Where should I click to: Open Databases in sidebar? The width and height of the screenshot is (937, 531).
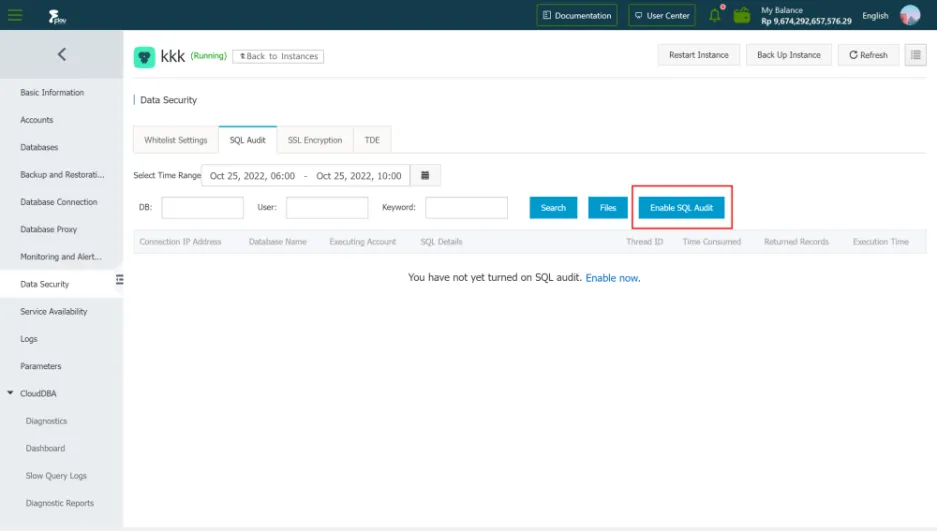[39, 148]
